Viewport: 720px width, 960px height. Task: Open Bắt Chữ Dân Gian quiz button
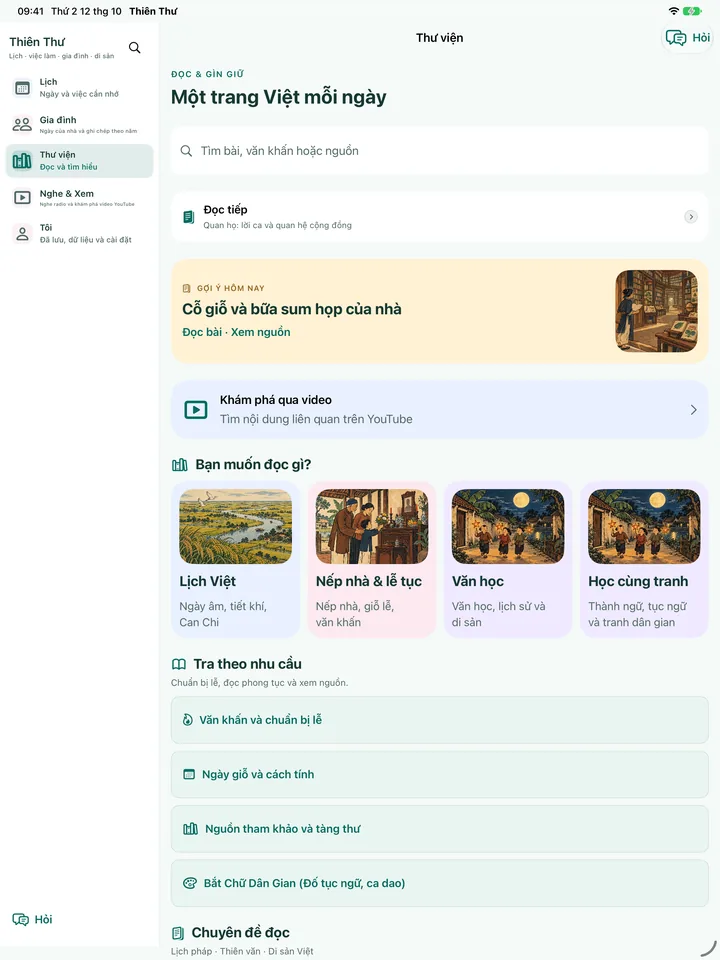click(x=440, y=883)
